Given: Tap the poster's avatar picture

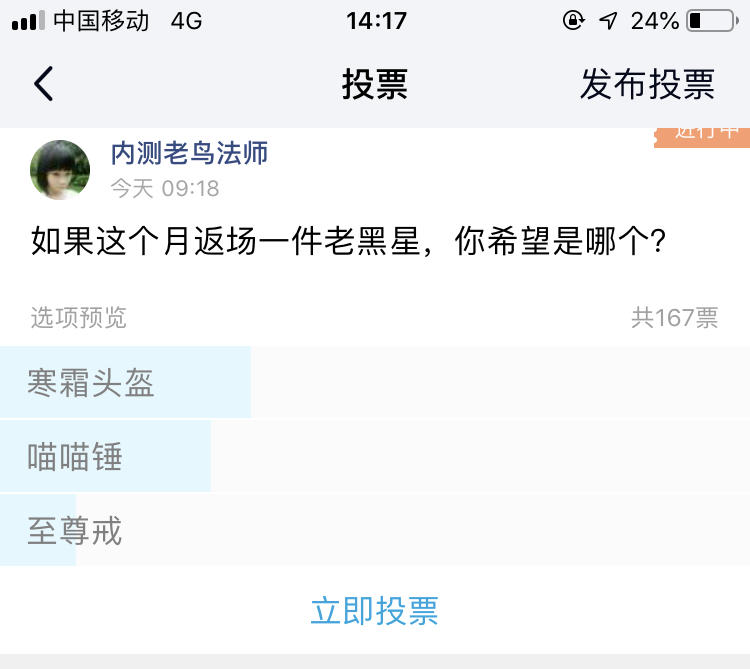Looking at the screenshot, I should coord(60,170).
